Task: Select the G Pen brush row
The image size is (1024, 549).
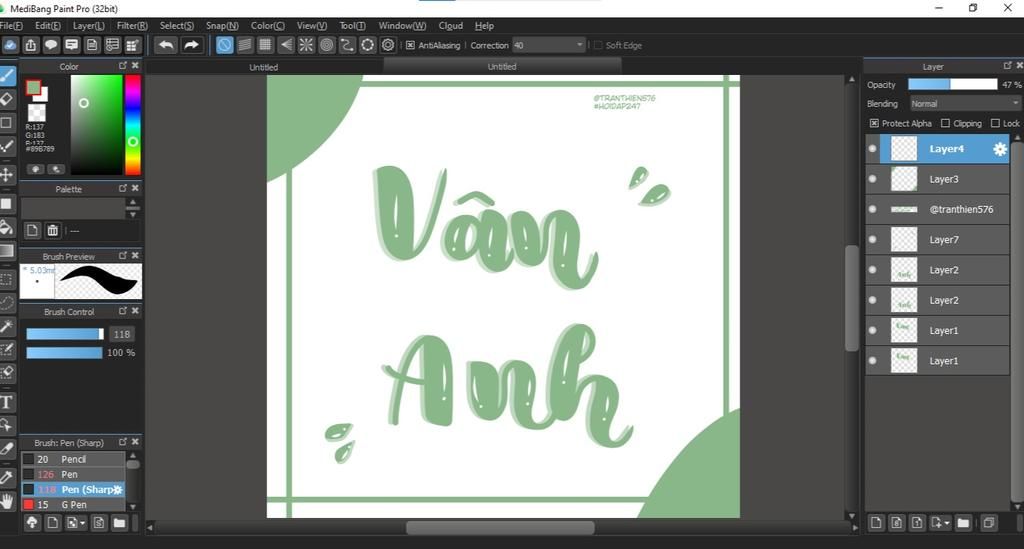Action: pos(73,505)
